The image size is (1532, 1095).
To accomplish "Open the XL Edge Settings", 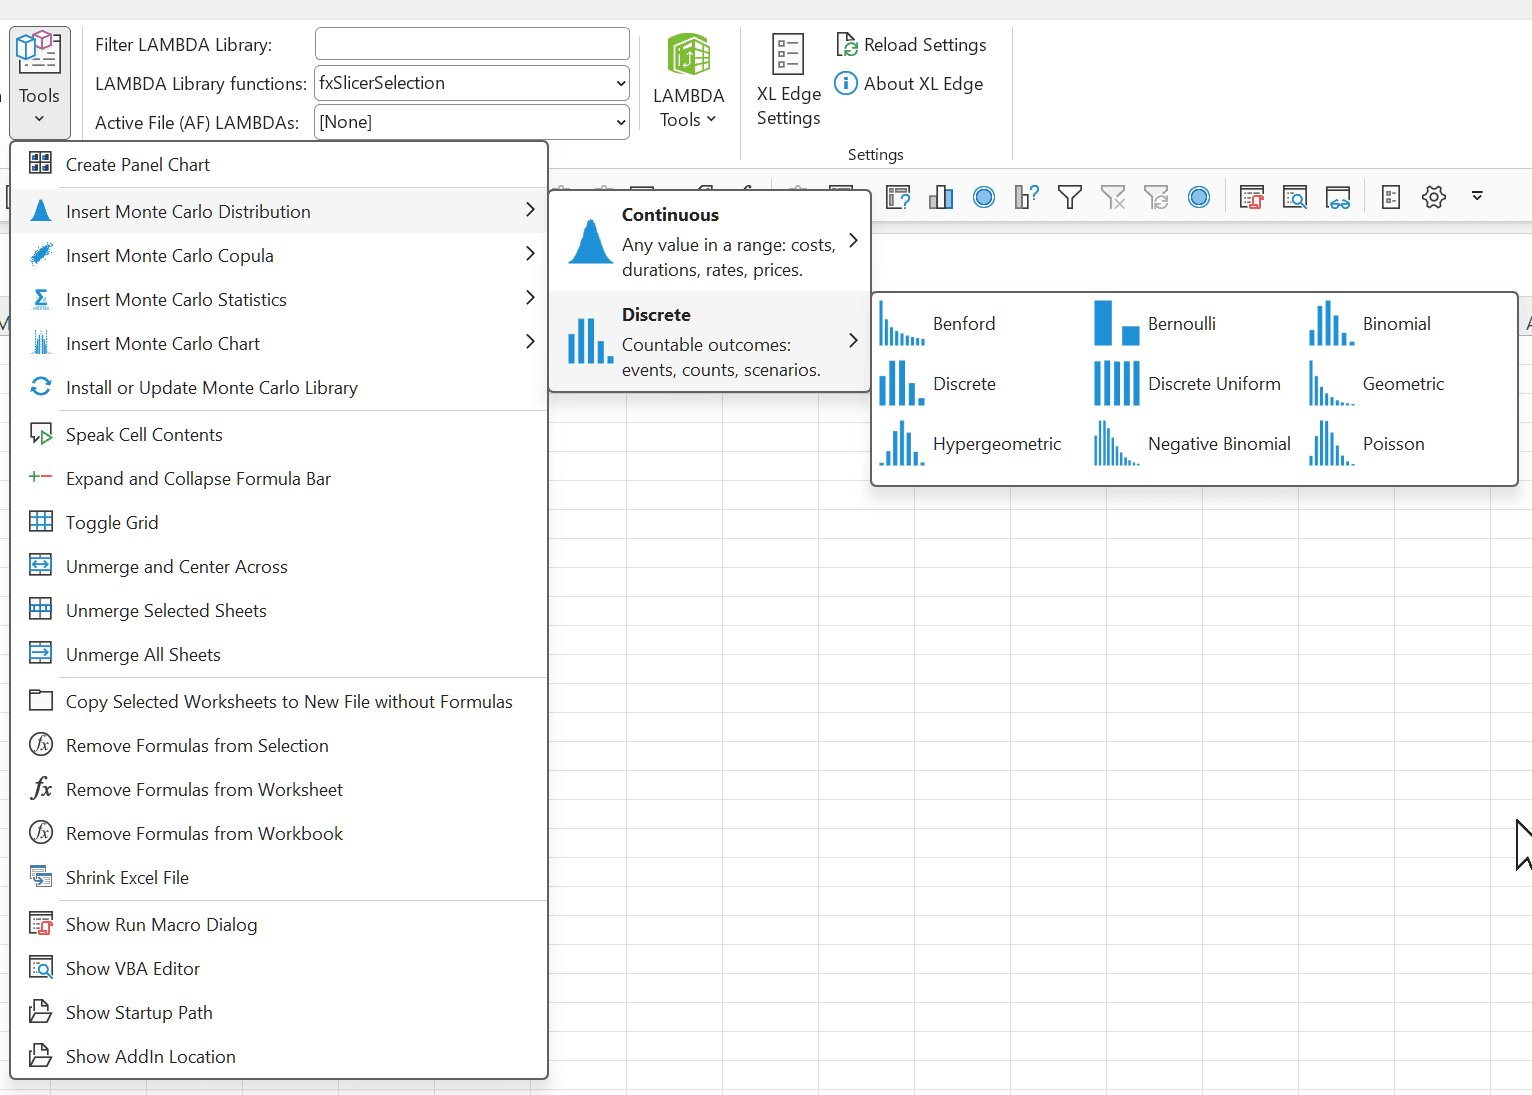I will click(x=788, y=82).
